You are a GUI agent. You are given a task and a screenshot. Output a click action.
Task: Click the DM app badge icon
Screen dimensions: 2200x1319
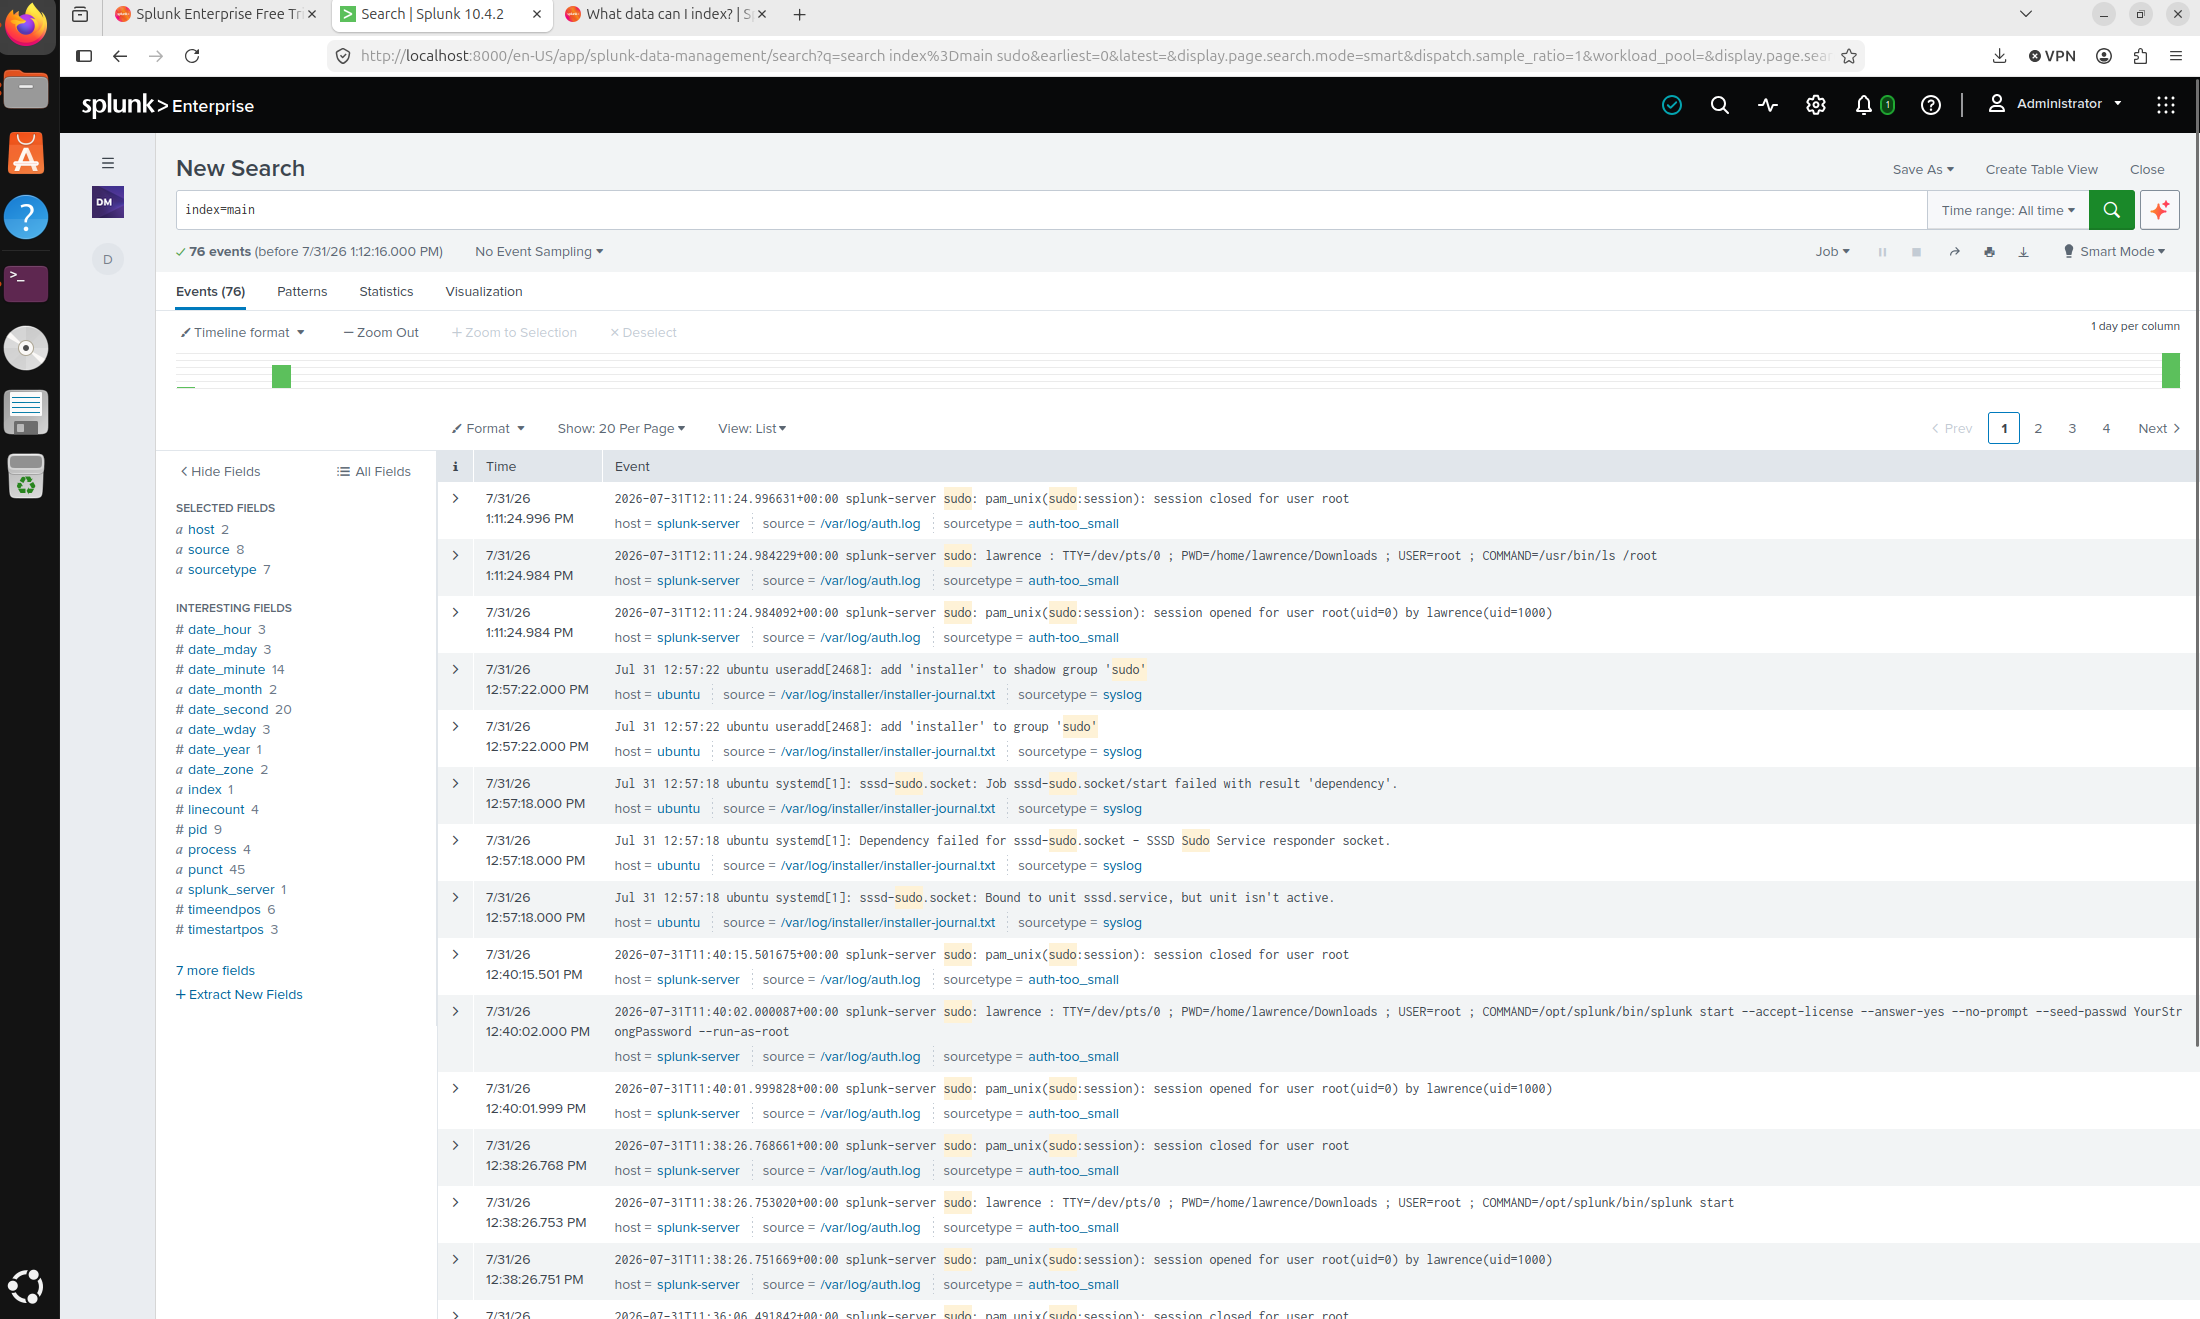tap(108, 202)
